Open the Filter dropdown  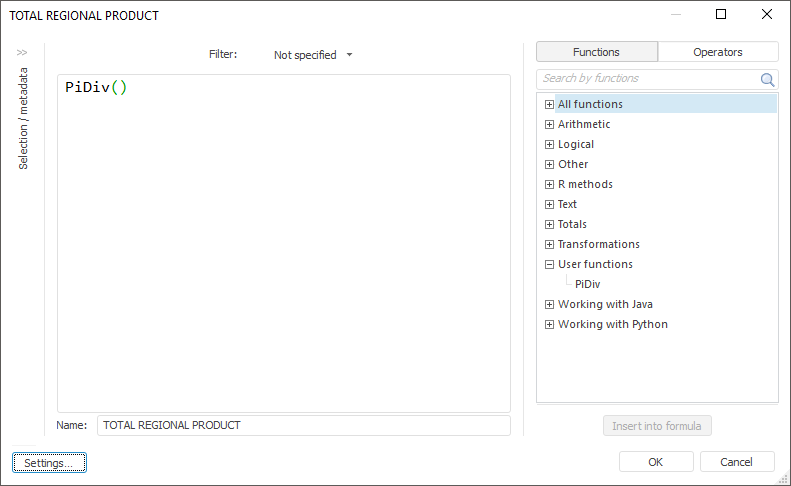[313, 55]
